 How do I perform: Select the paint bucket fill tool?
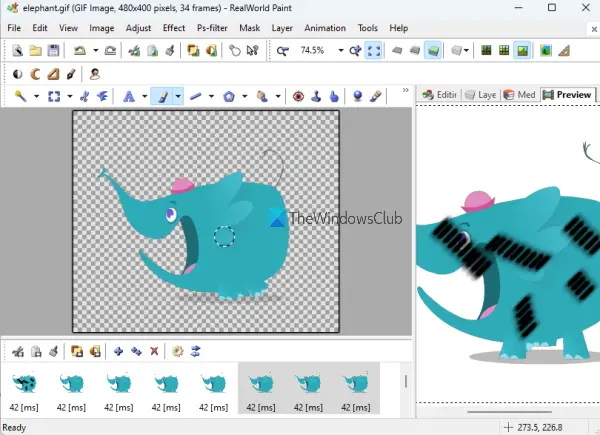pos(262,96)
